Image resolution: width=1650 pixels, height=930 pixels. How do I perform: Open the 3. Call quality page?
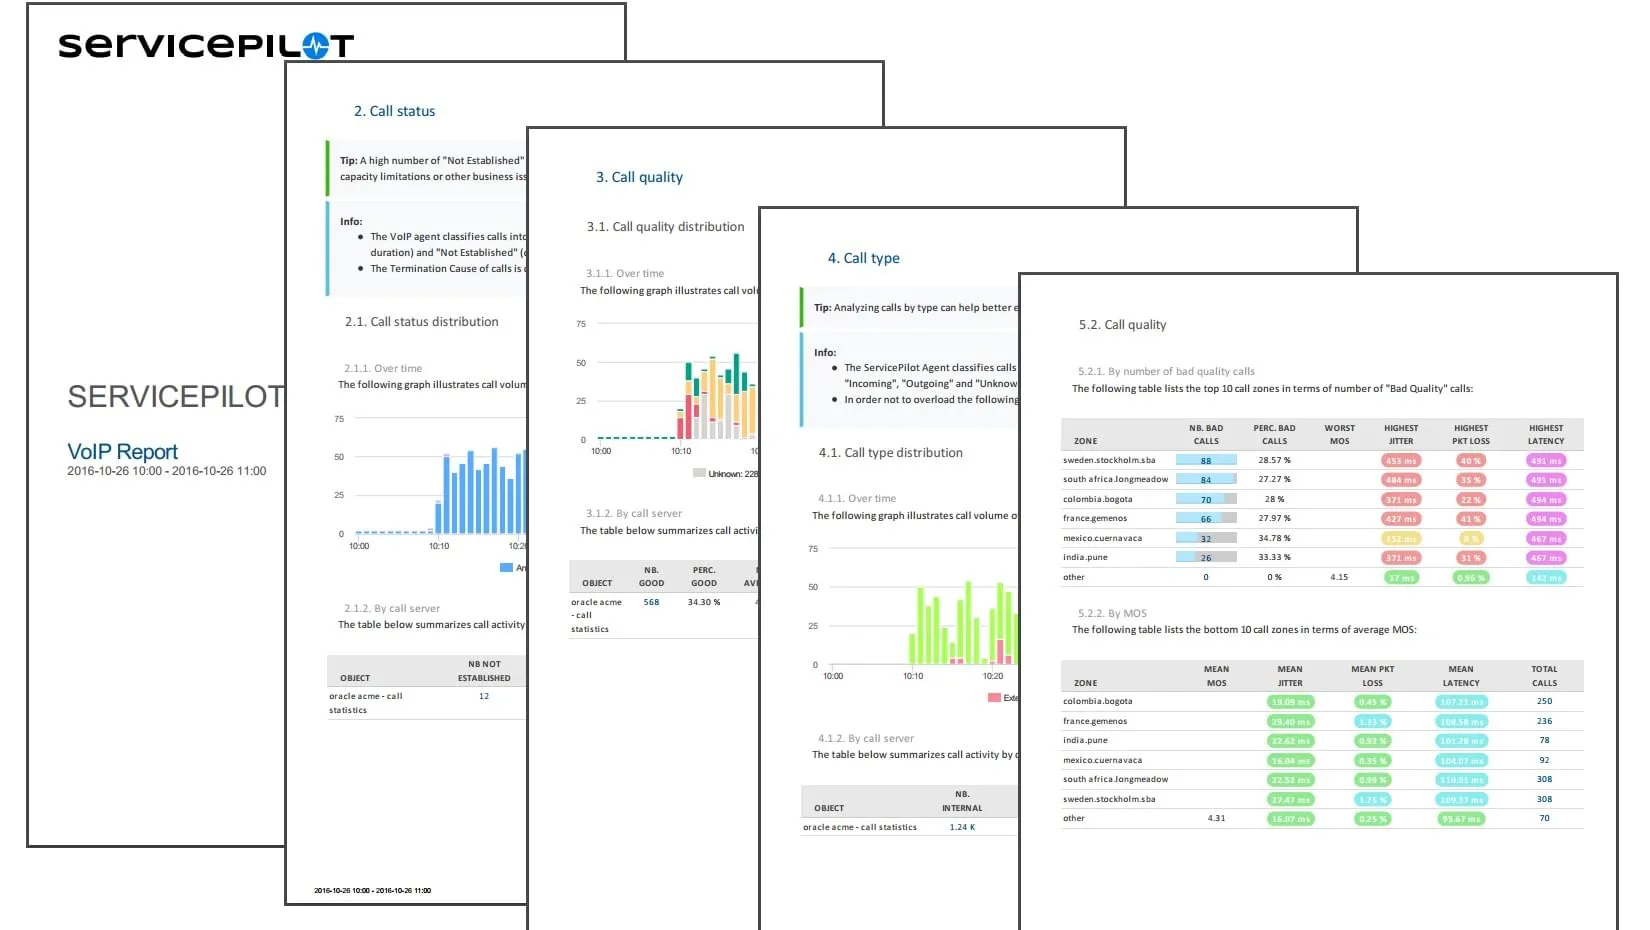(640, 177)
